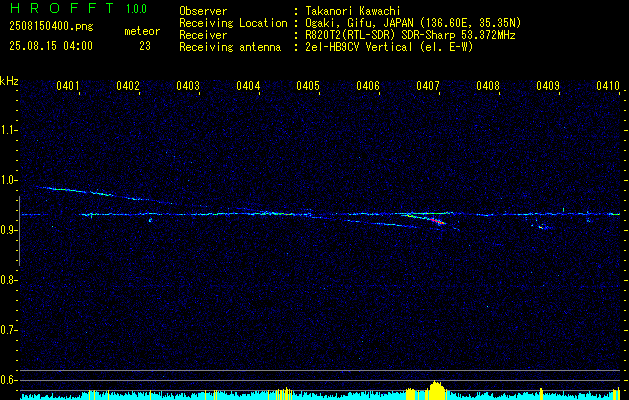Click time marker 0406

click(368, 85)
